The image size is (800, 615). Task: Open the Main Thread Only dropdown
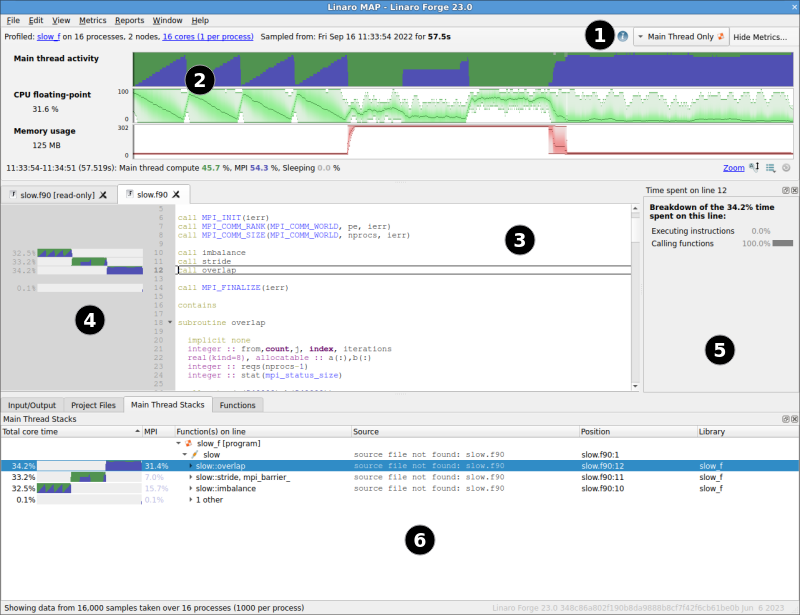point(681,37)
